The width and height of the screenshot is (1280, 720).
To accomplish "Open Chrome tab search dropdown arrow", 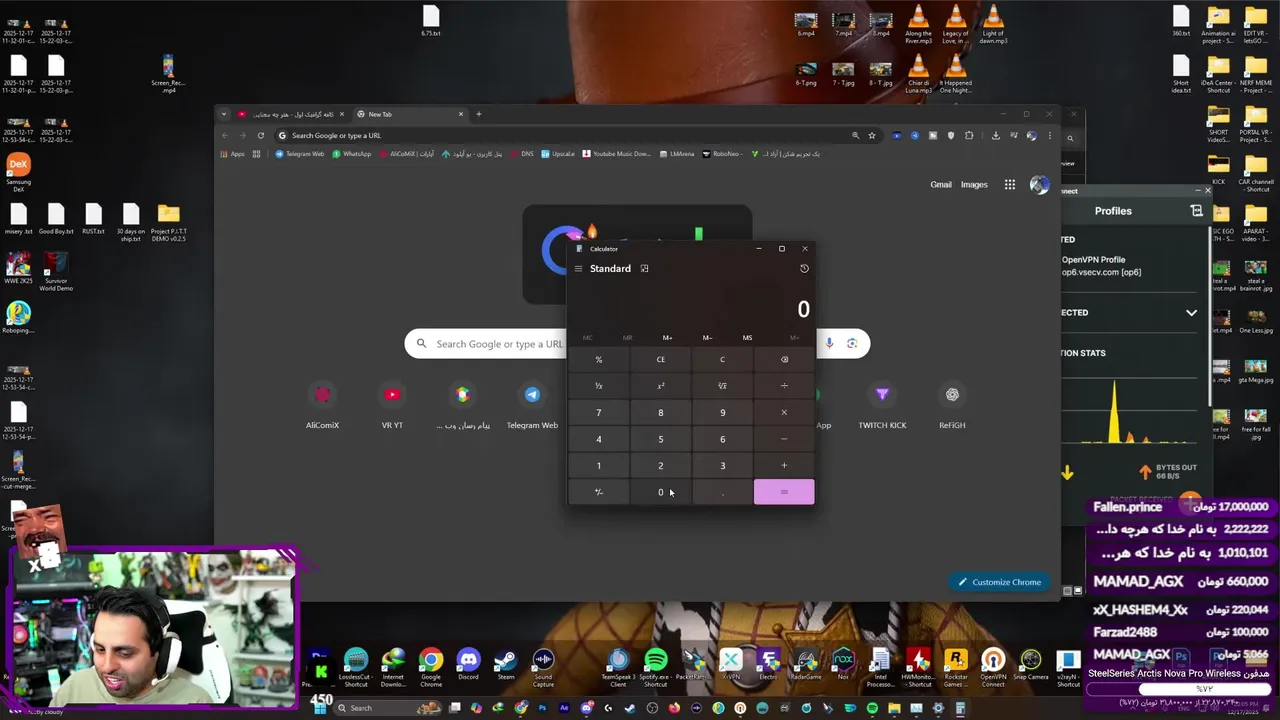I will [224, 114].
